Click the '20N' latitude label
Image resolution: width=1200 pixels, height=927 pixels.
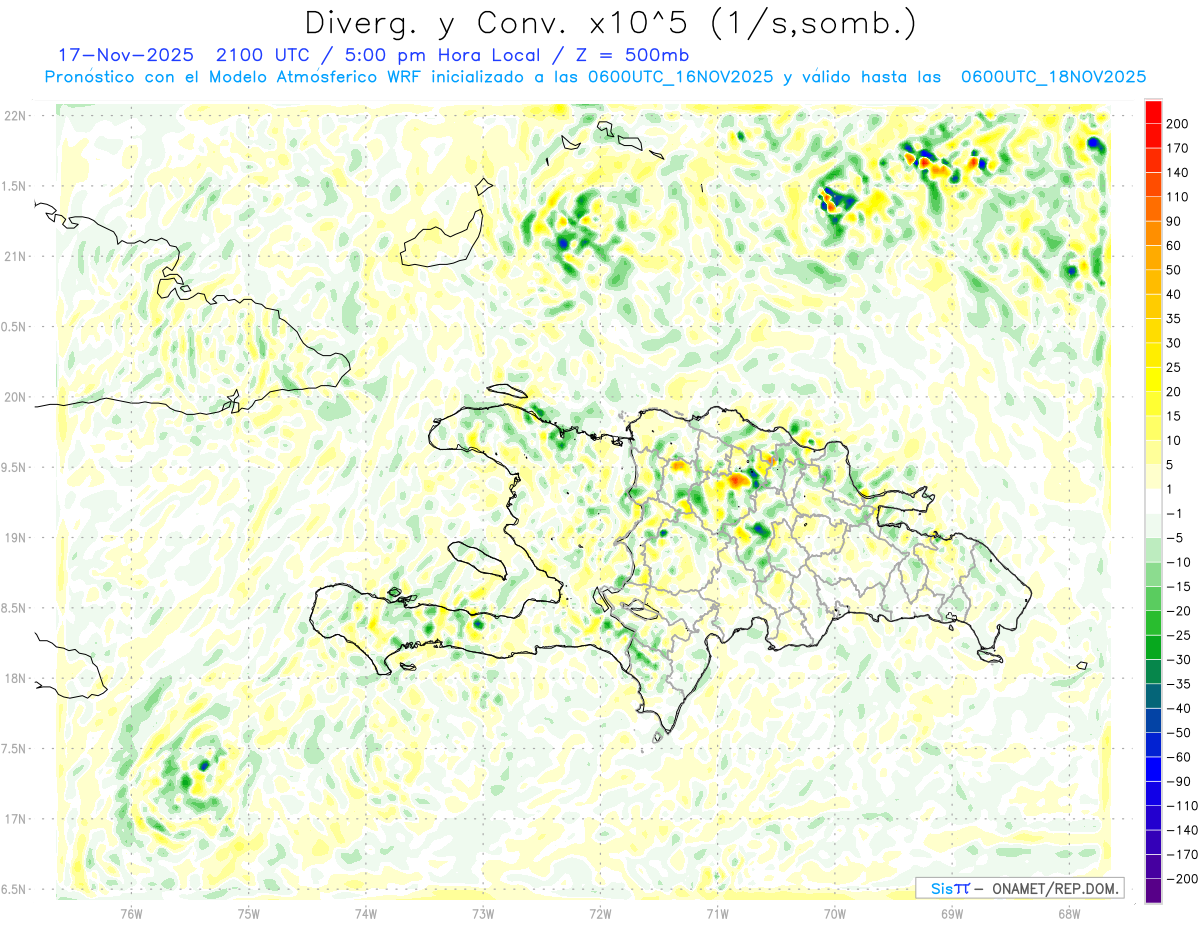[x=14, y=397]
